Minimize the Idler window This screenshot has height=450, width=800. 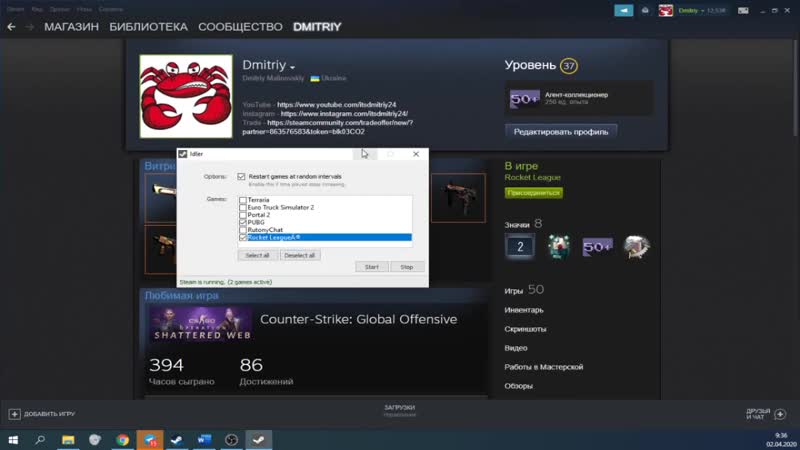(365, 154)
